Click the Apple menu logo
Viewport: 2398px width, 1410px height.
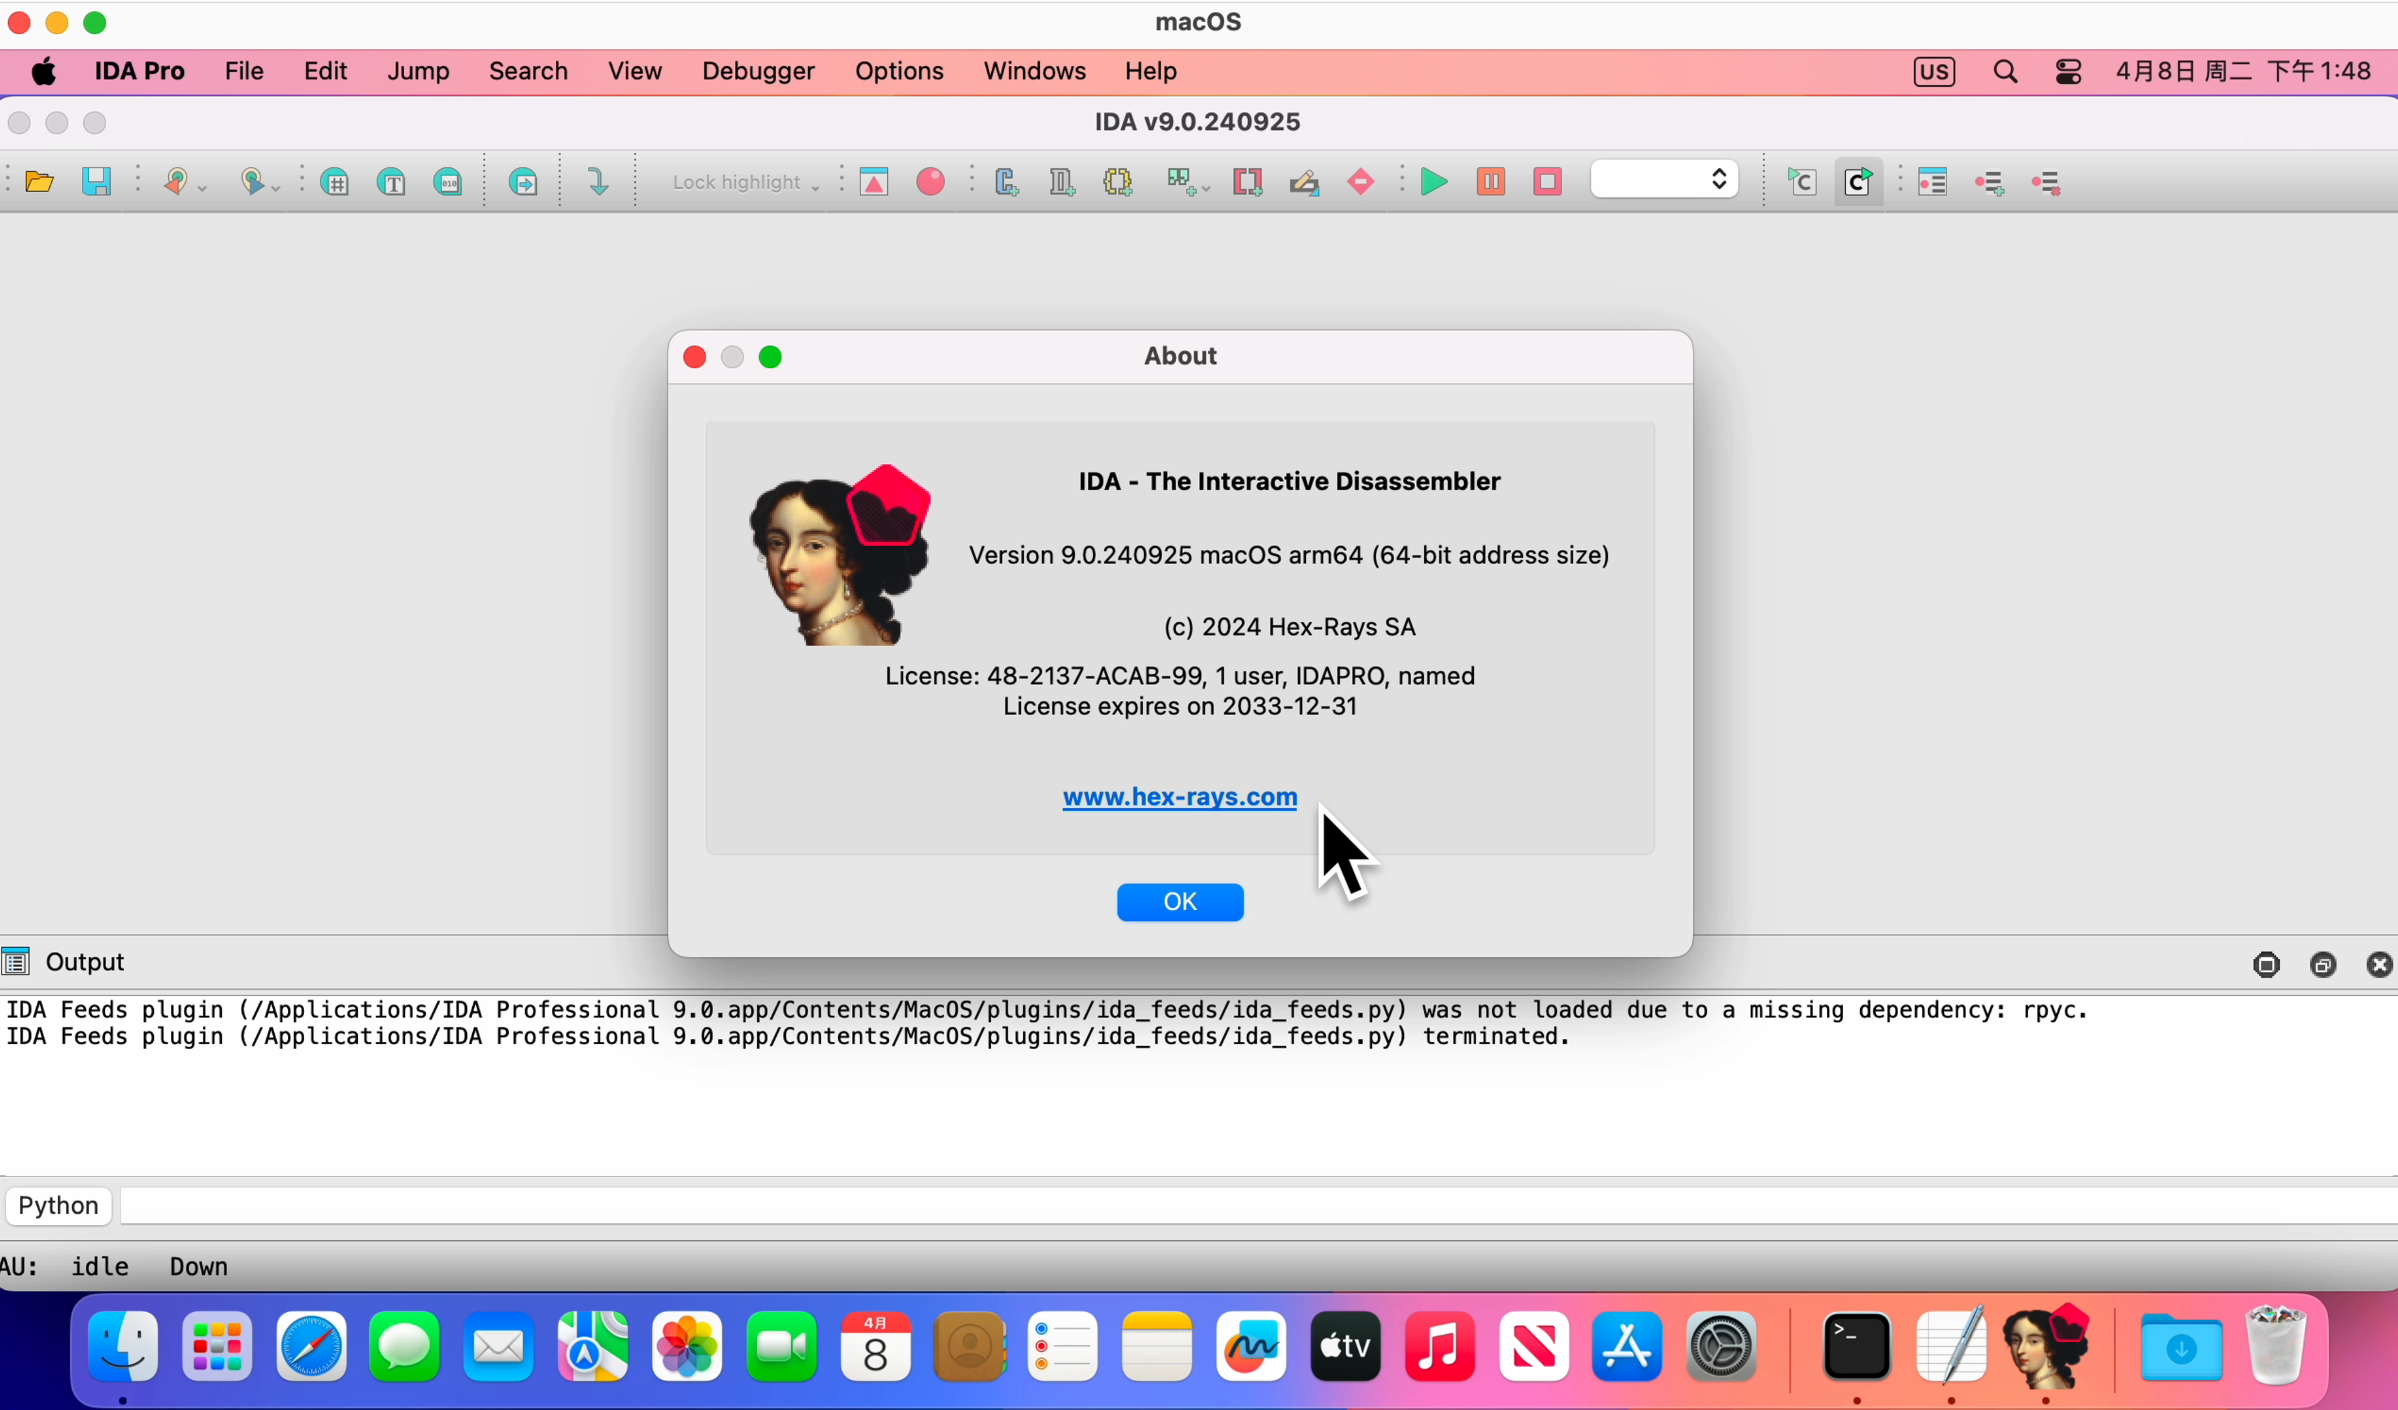(x=44, y=71)
